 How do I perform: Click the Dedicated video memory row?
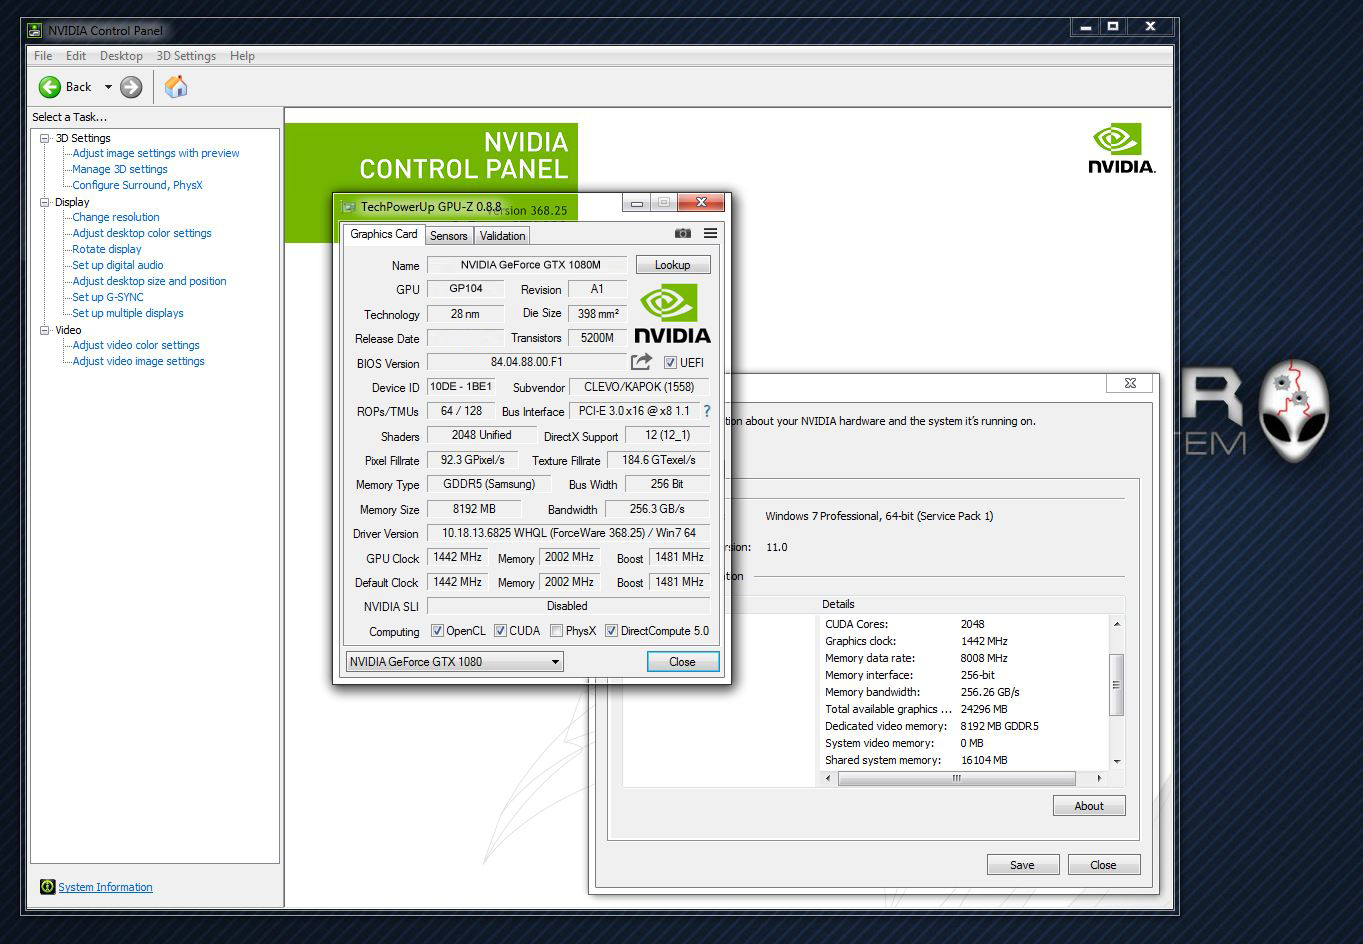[x=964, y=726]
